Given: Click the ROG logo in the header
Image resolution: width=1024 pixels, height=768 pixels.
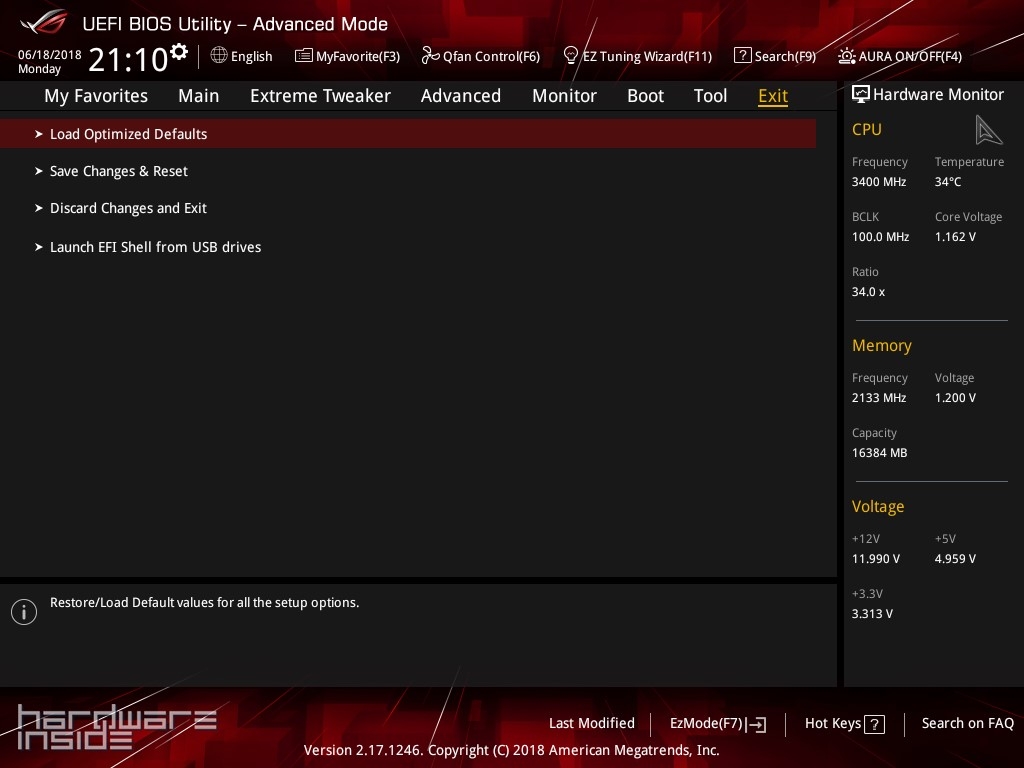Looking at the screenshot, I should pos(44,22).
